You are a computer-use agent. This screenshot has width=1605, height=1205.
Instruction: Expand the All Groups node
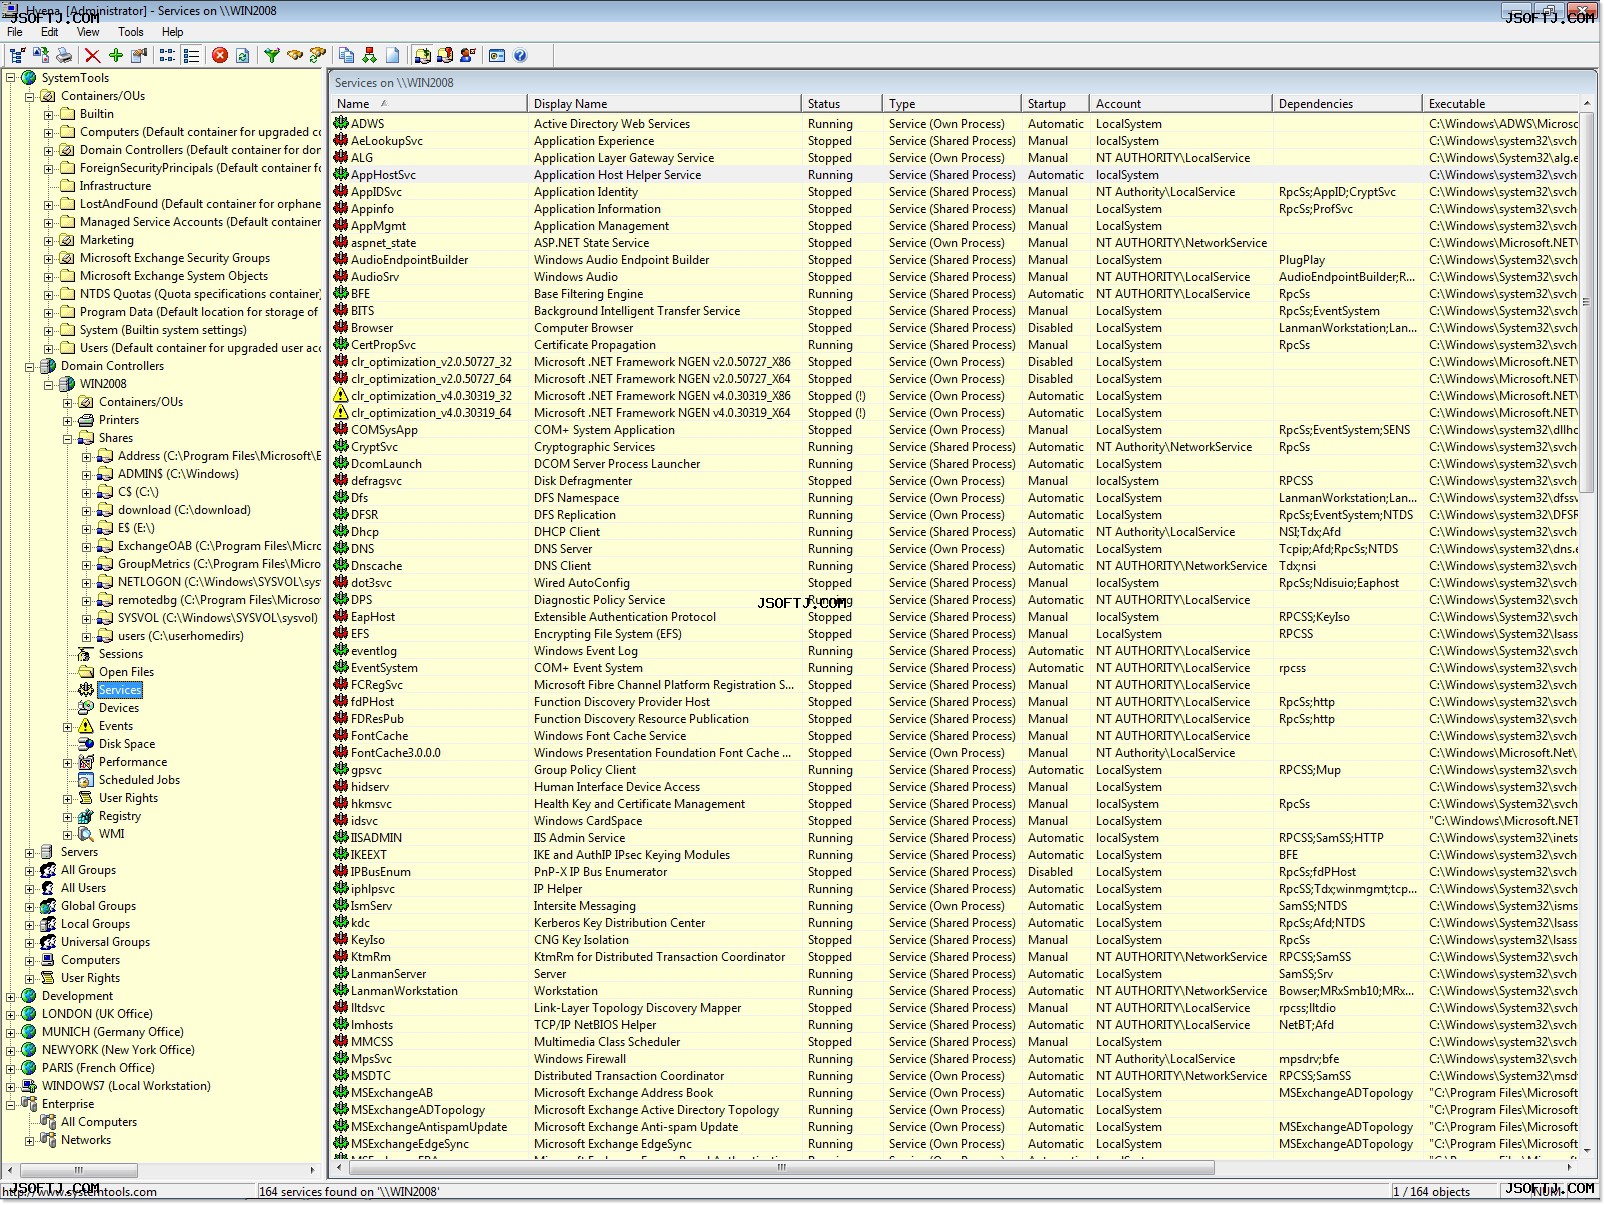(x=30, y=870)
